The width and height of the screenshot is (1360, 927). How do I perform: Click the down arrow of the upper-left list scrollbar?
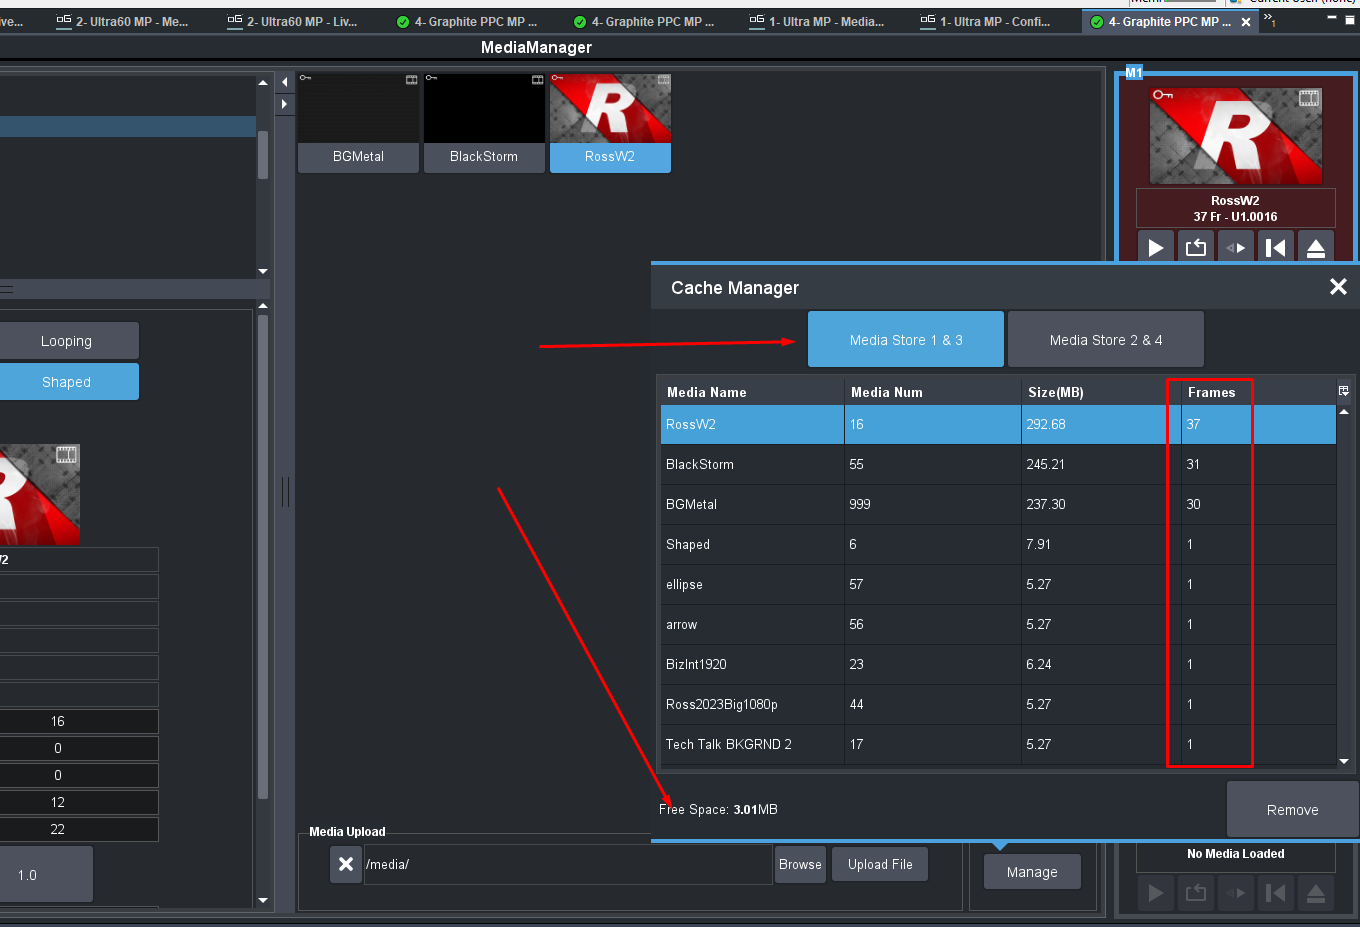tap(263, 271)
